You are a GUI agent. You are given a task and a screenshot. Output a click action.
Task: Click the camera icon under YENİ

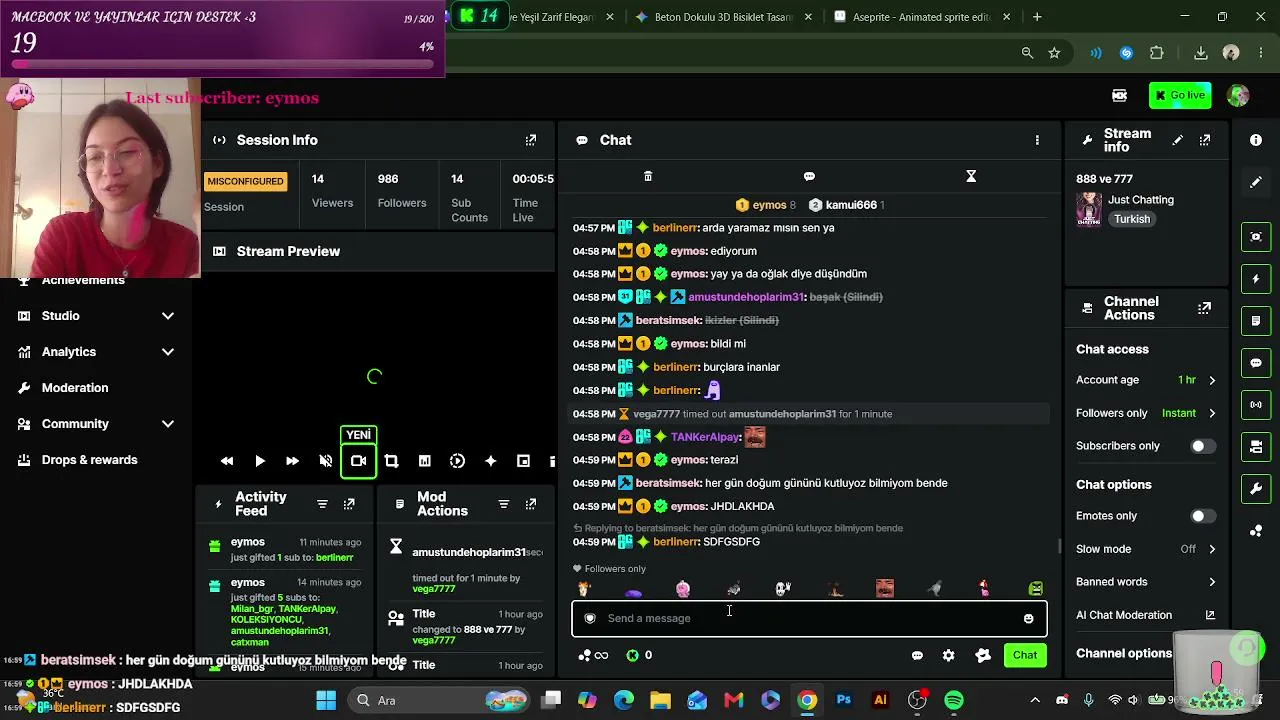tap(358, 461)
